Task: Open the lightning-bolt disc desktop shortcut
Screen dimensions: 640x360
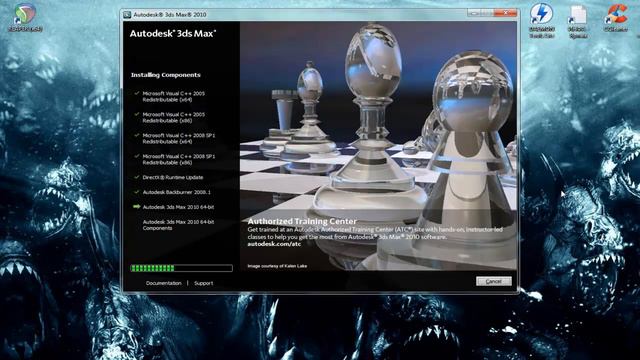Action: tap(542, 20)
